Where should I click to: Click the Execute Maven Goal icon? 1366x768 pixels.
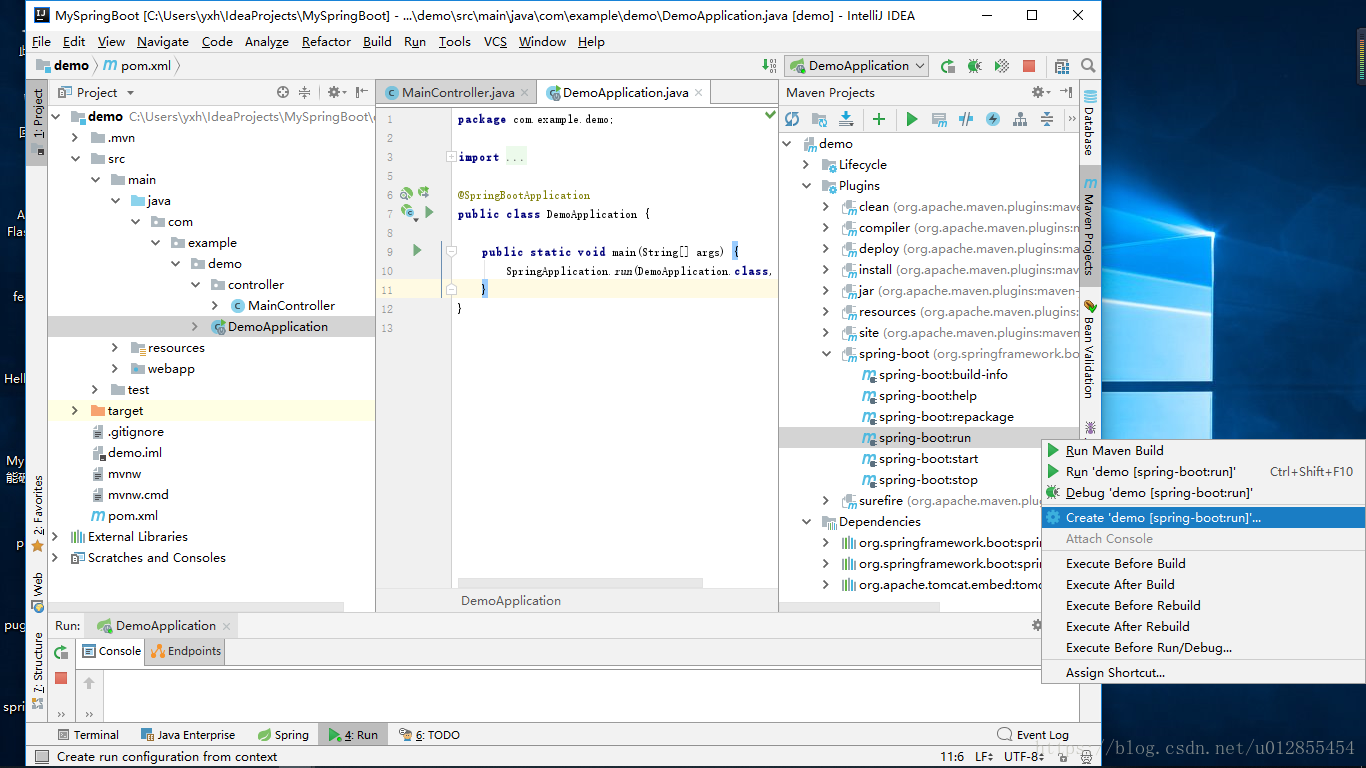point(939,119)
